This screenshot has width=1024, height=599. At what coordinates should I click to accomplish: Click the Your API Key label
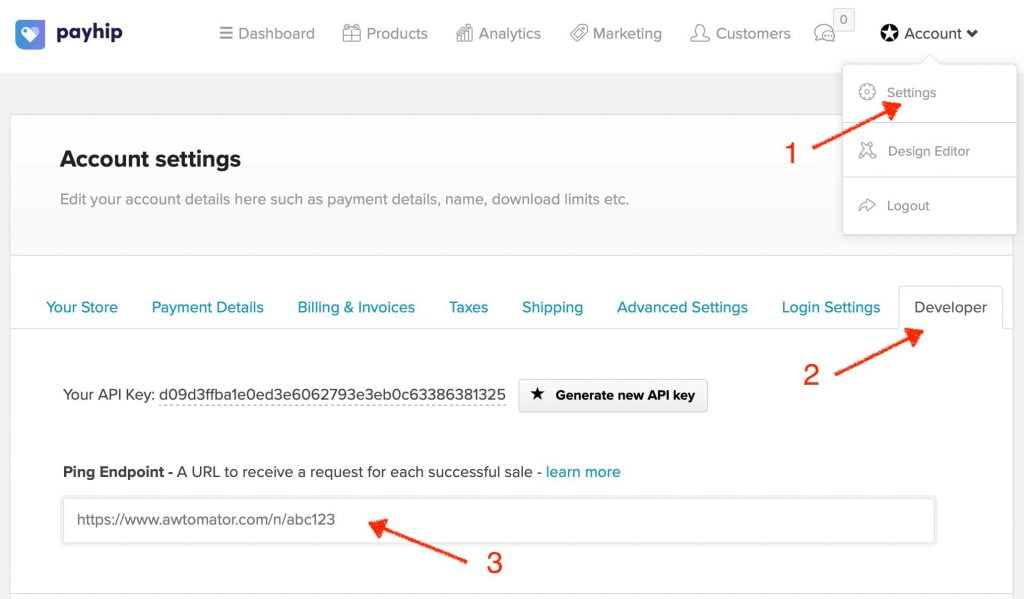pyautogui.click(x=108, y=395)
